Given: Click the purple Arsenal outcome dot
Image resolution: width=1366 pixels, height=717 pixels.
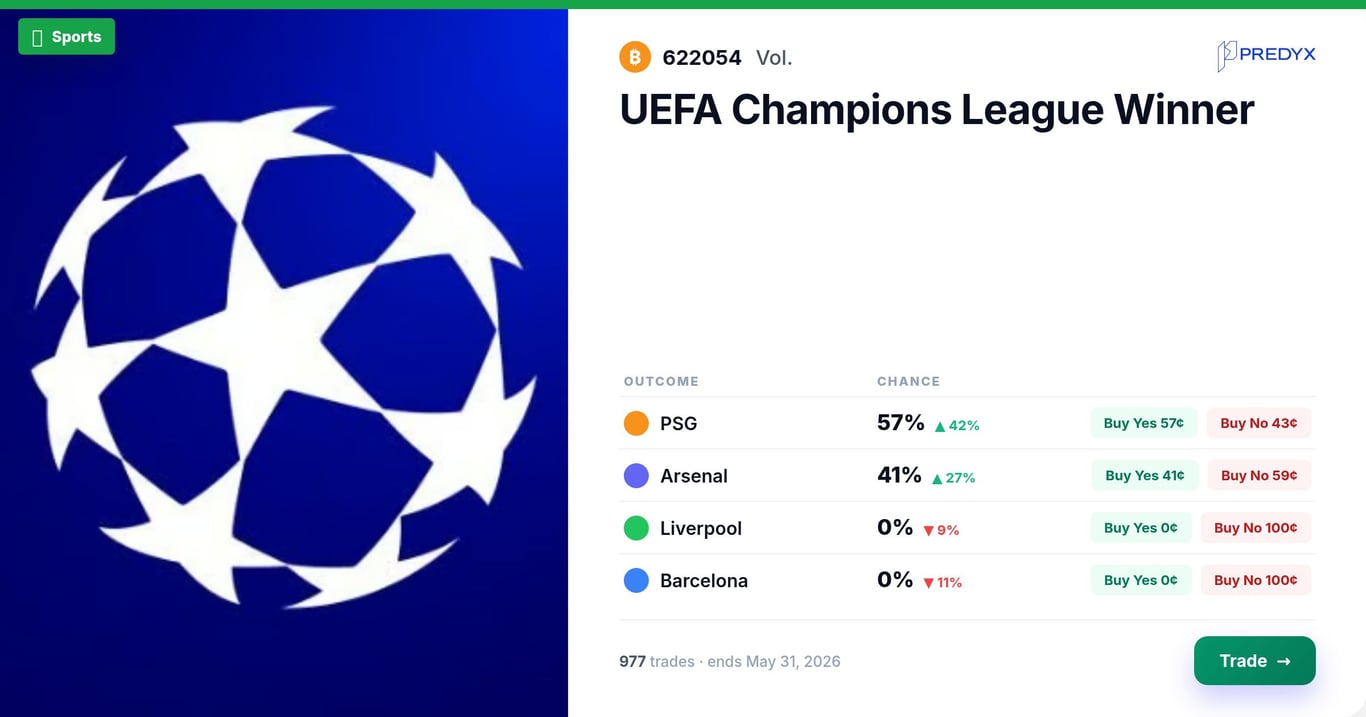Looking at the screenshot, I should (x=636, y=476).
